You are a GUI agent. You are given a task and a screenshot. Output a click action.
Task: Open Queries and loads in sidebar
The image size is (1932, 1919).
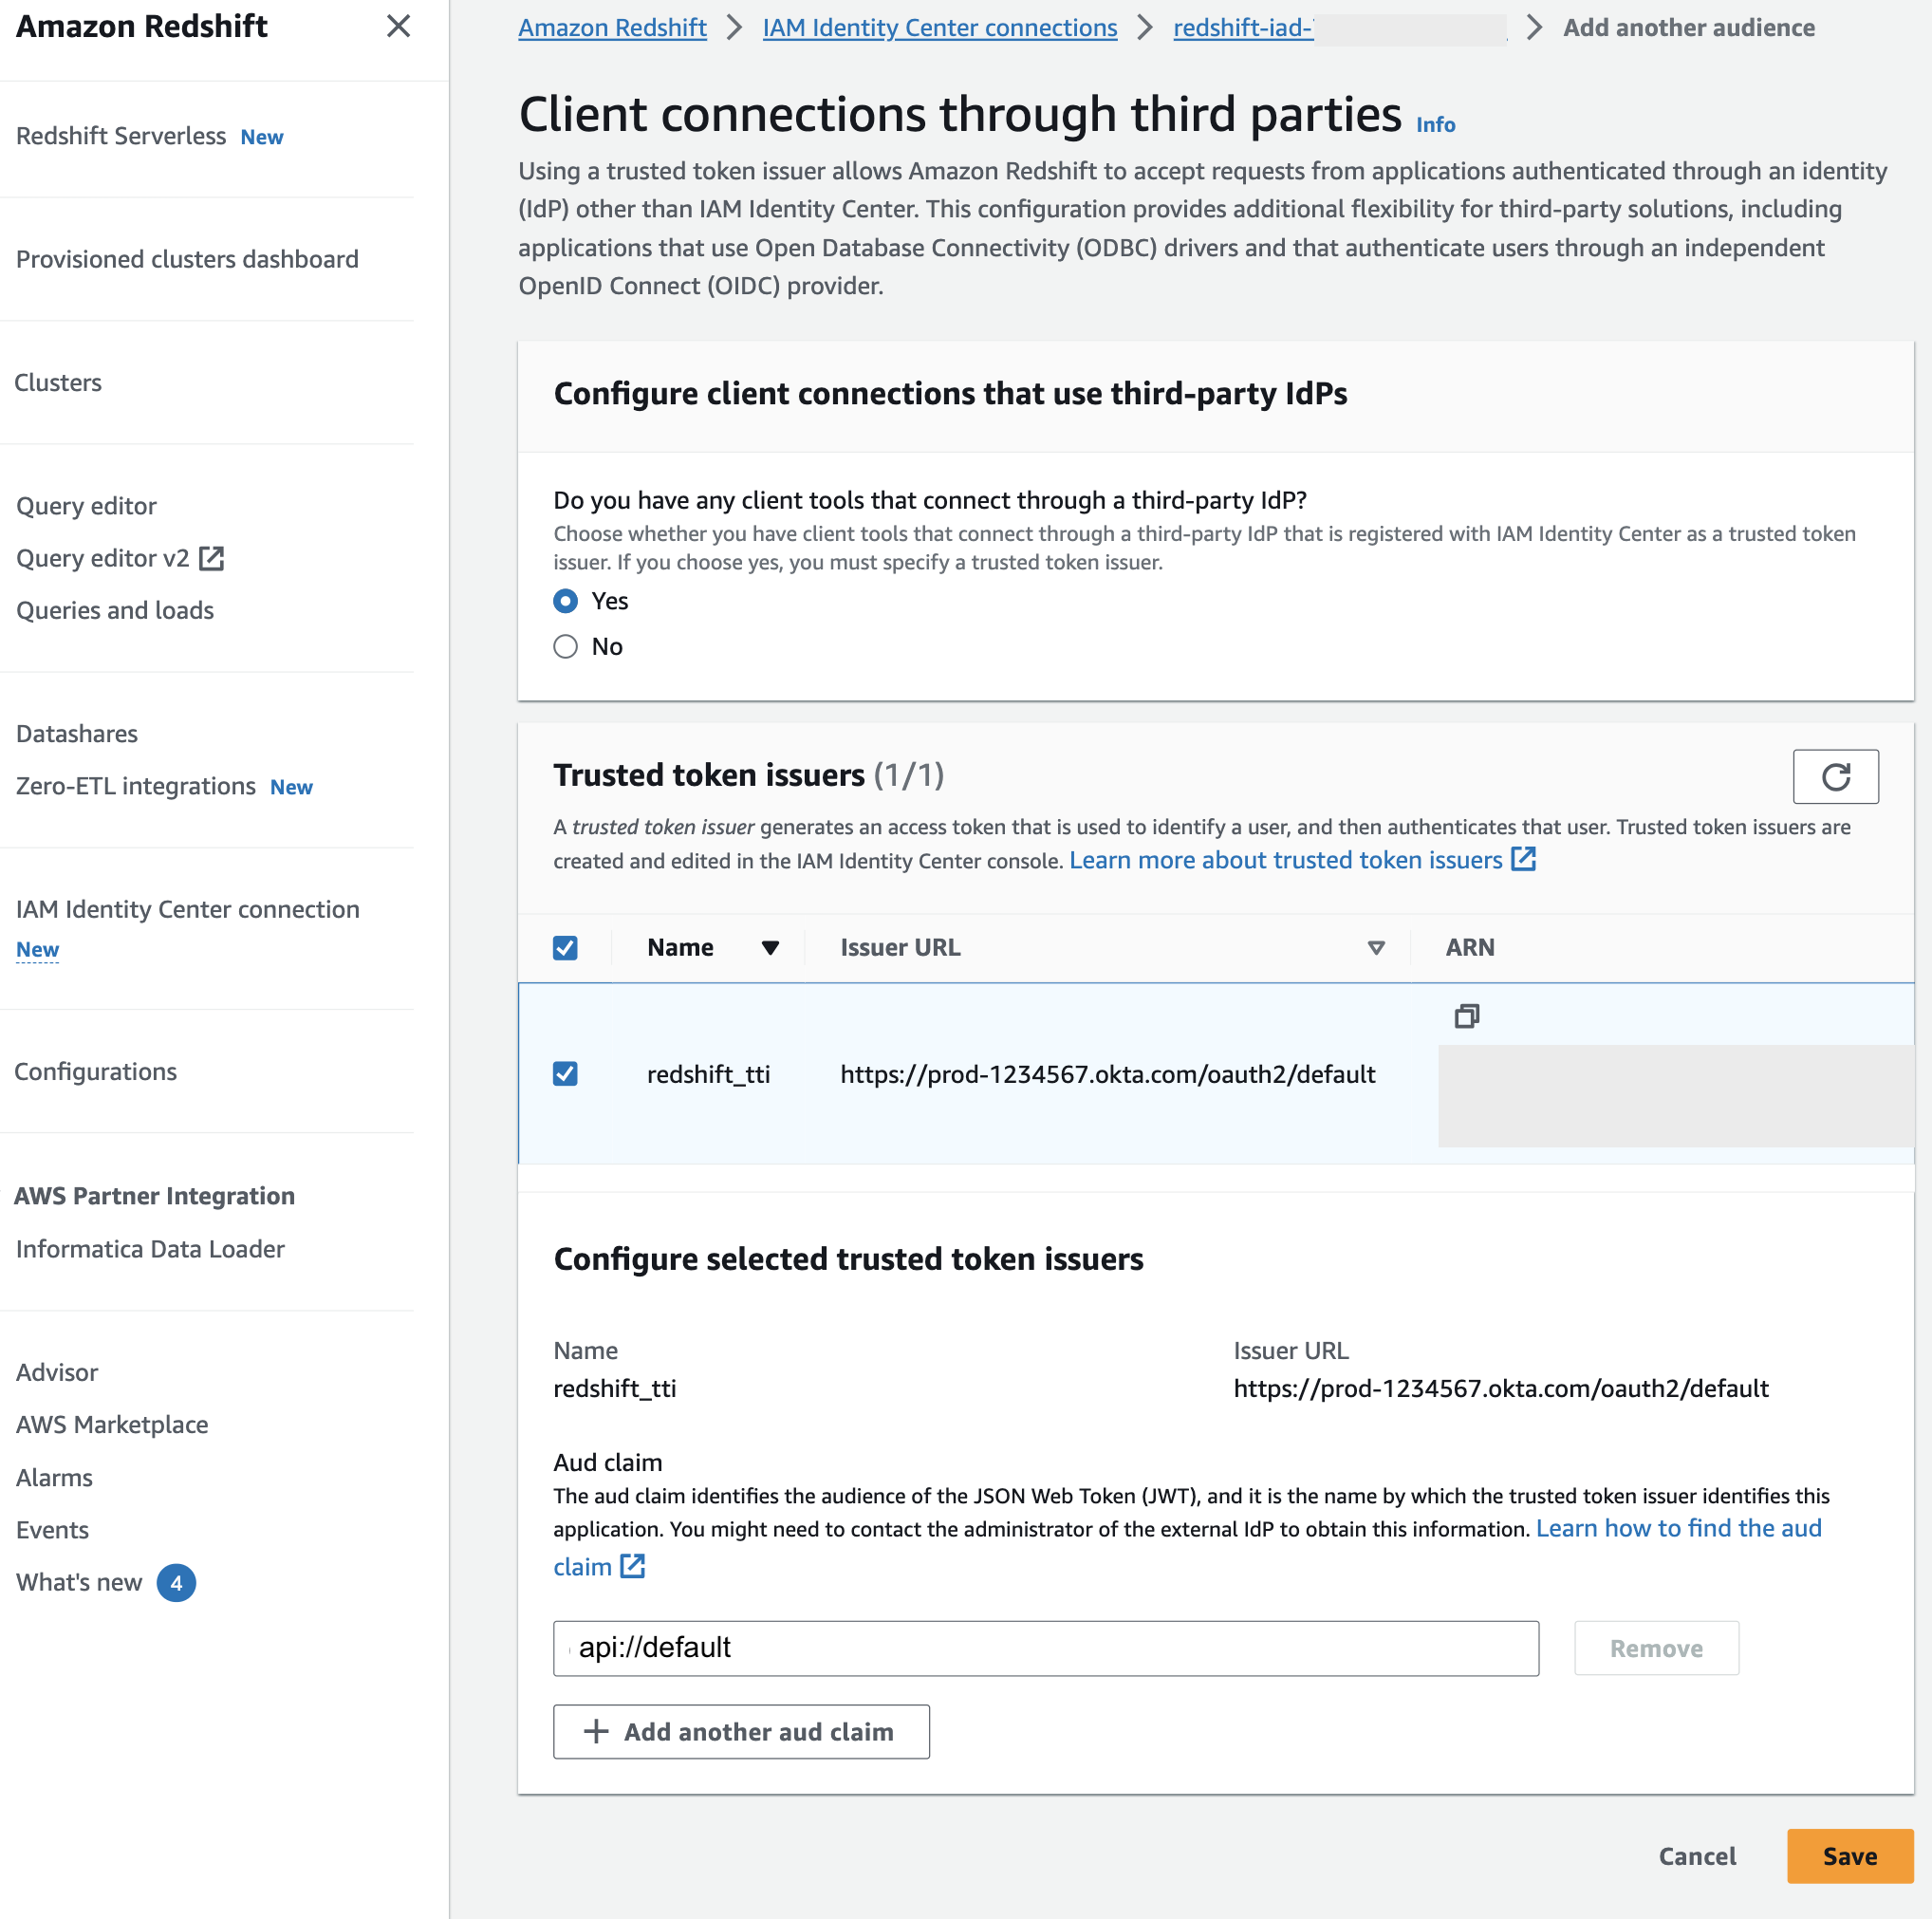click(x=115, y=610)
